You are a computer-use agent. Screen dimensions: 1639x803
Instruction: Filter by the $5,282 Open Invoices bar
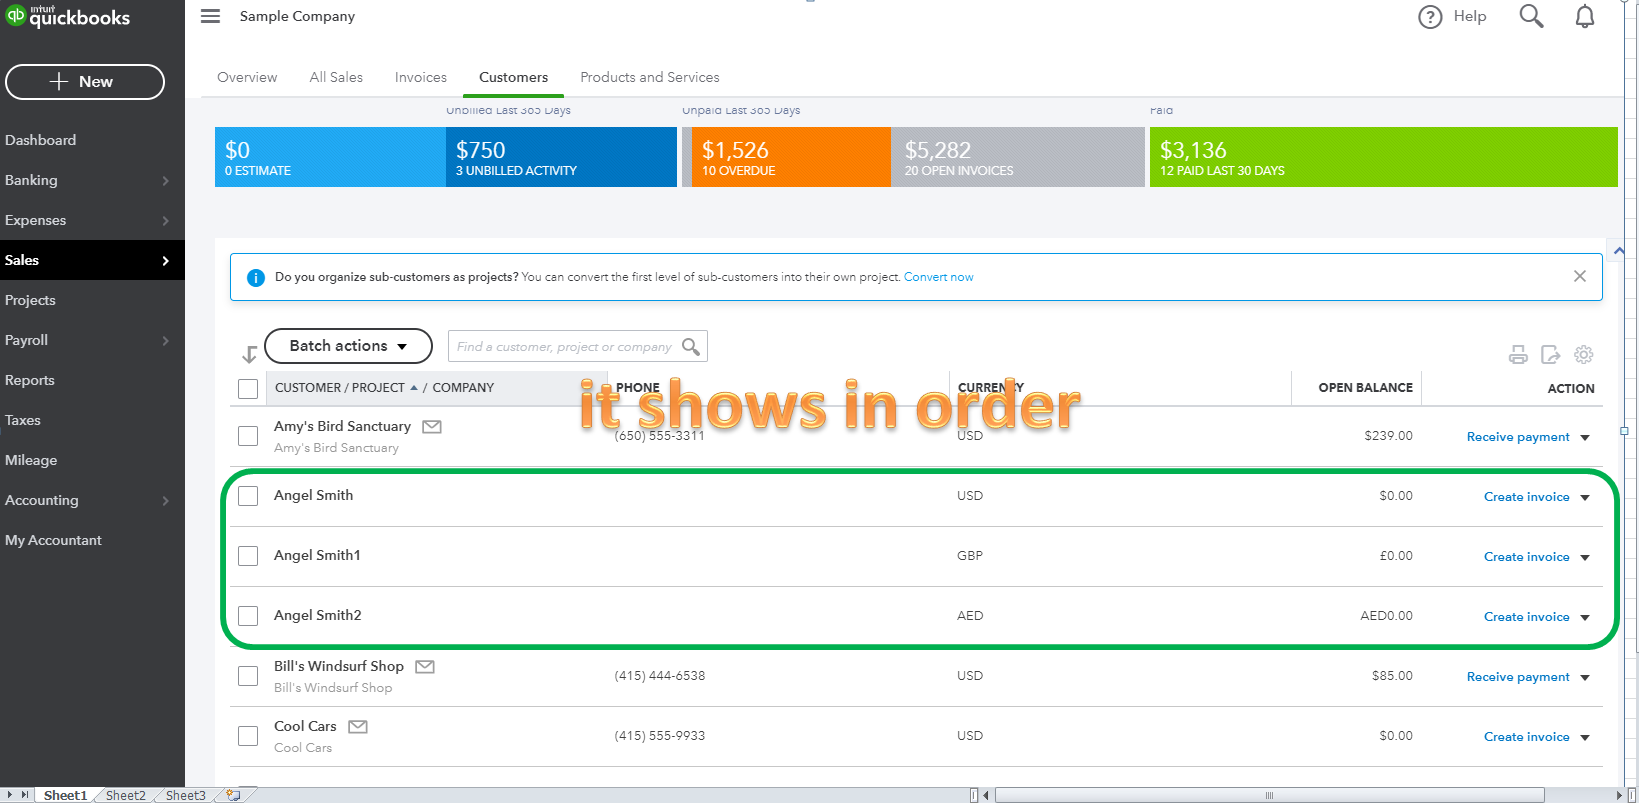tap(1018, 157)
